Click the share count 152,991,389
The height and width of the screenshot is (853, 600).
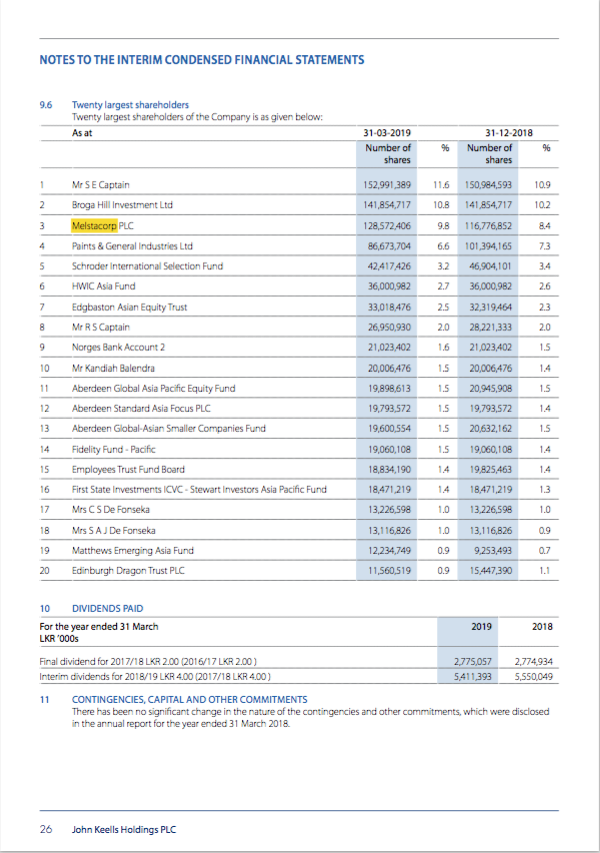point(389,185)
